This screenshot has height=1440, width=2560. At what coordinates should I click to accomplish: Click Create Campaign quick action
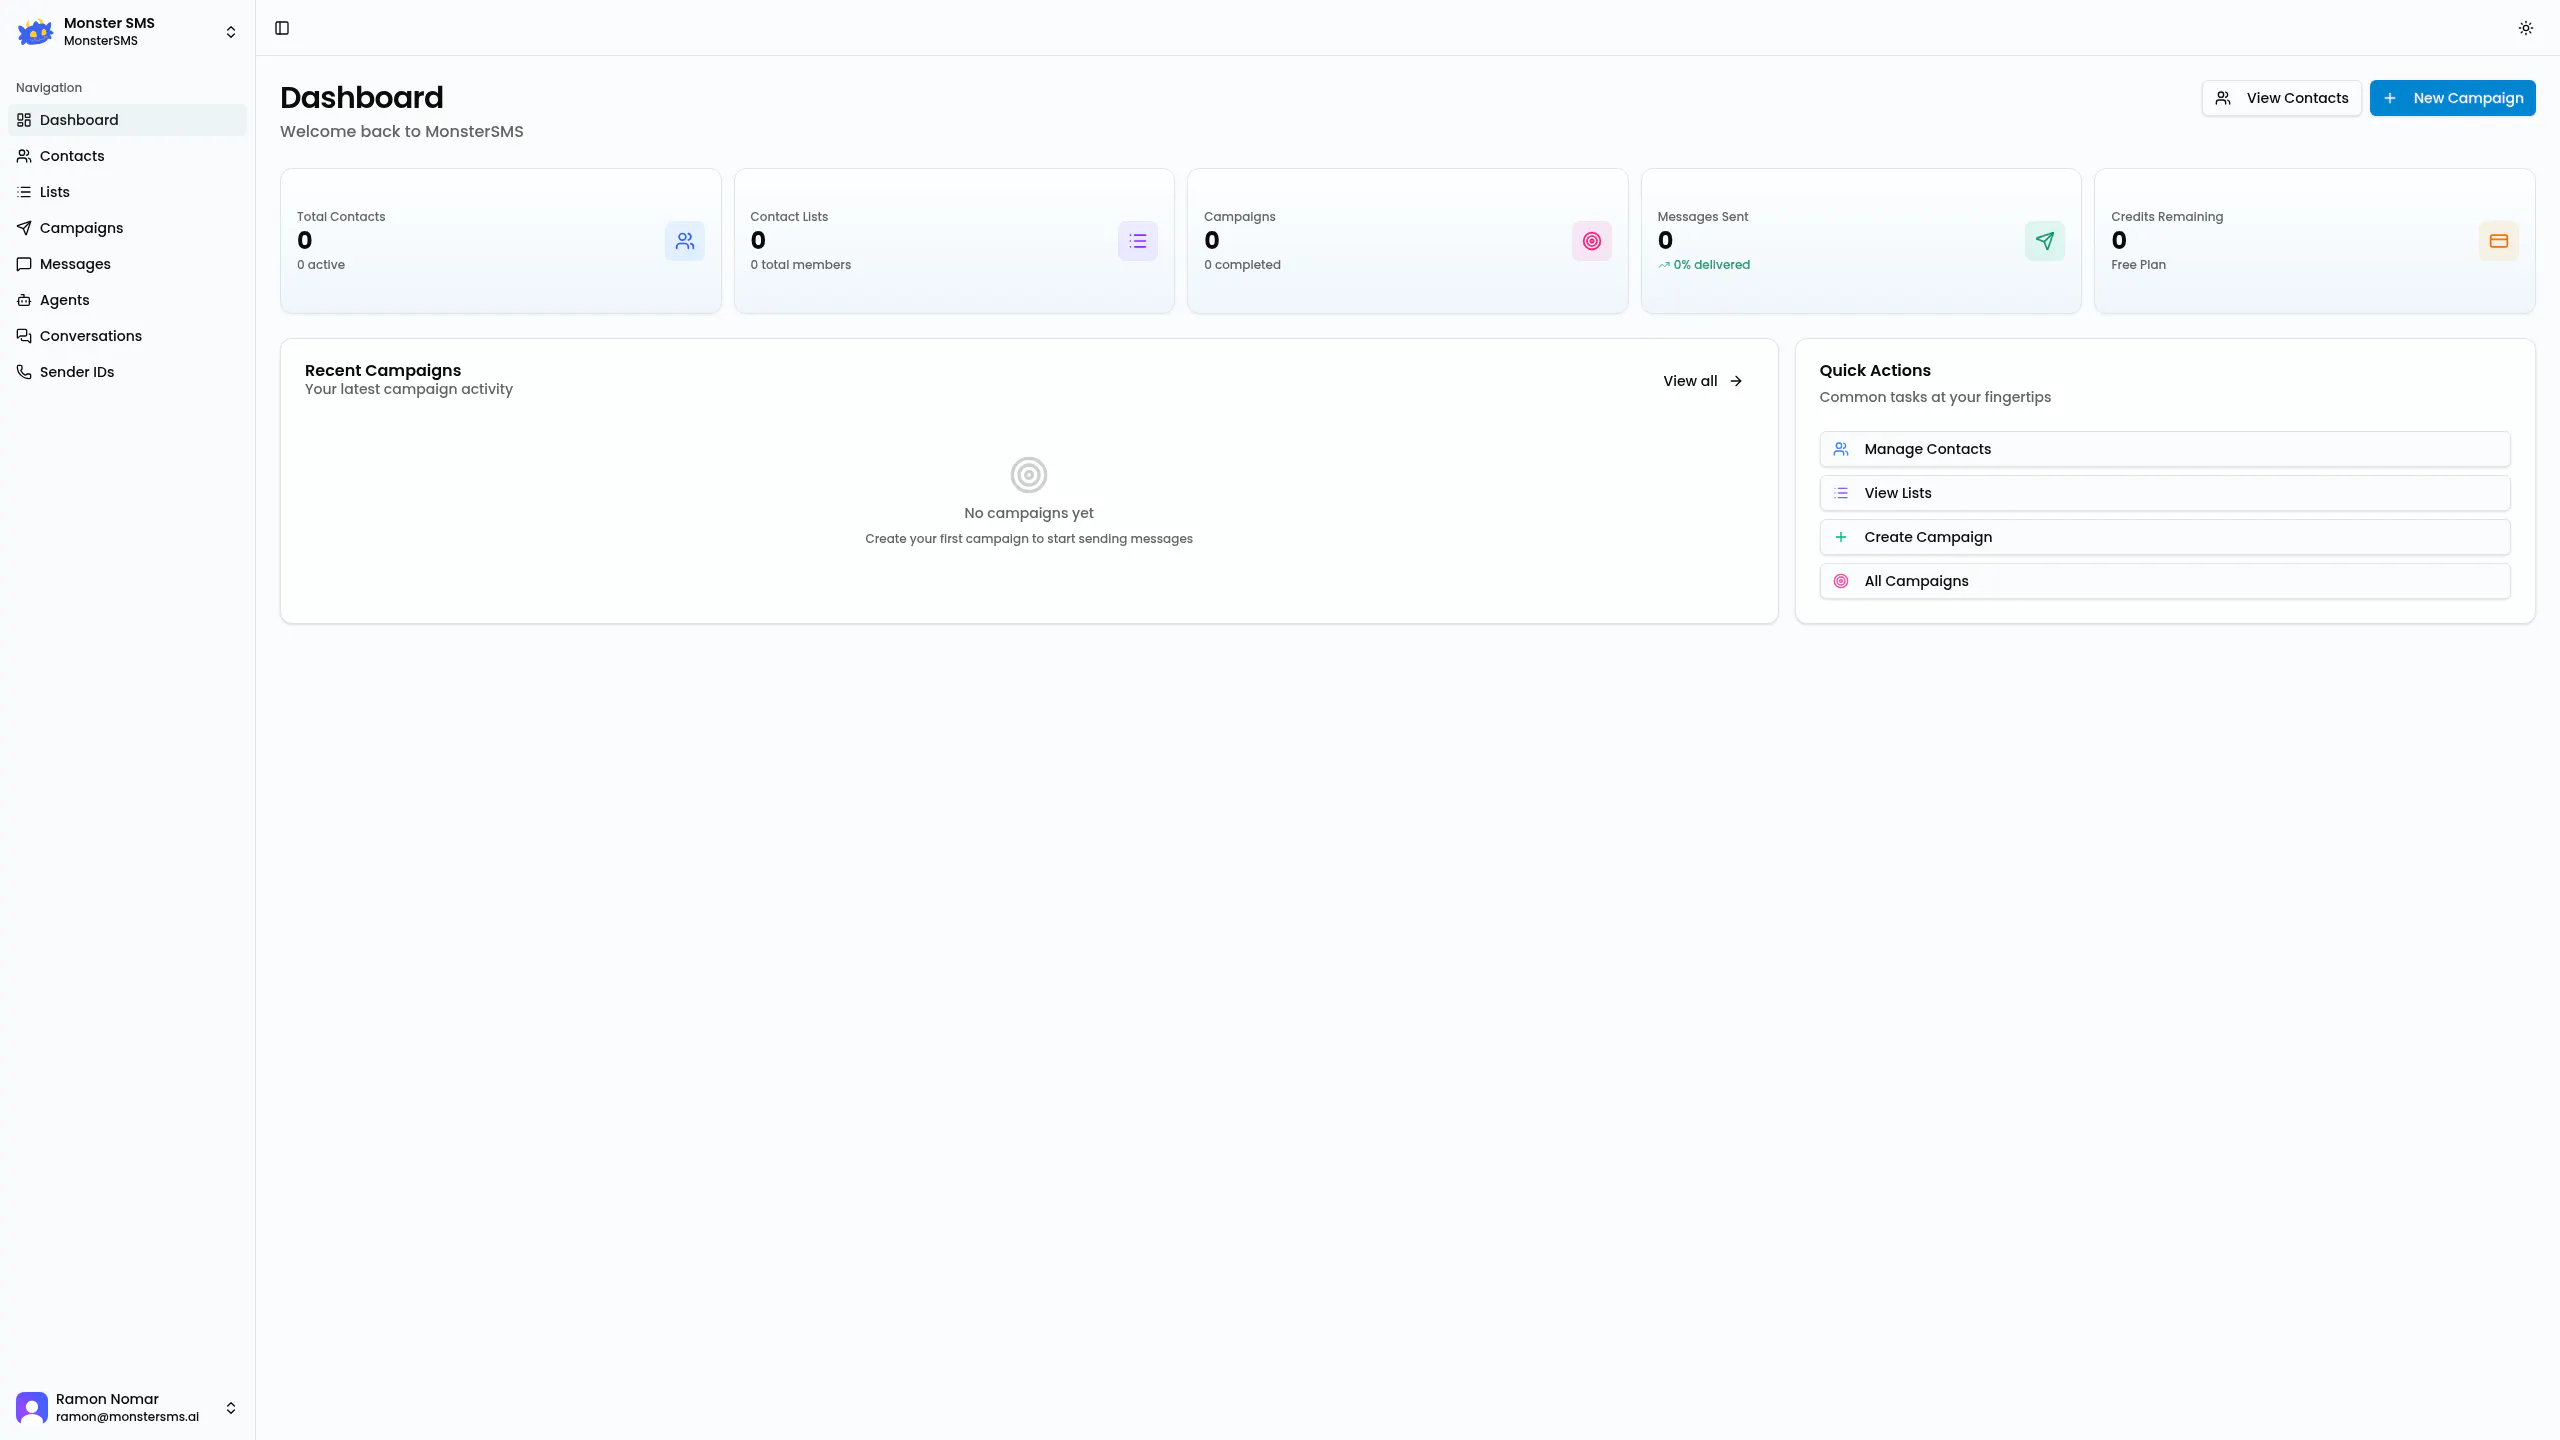click(x=2164, y=537)
